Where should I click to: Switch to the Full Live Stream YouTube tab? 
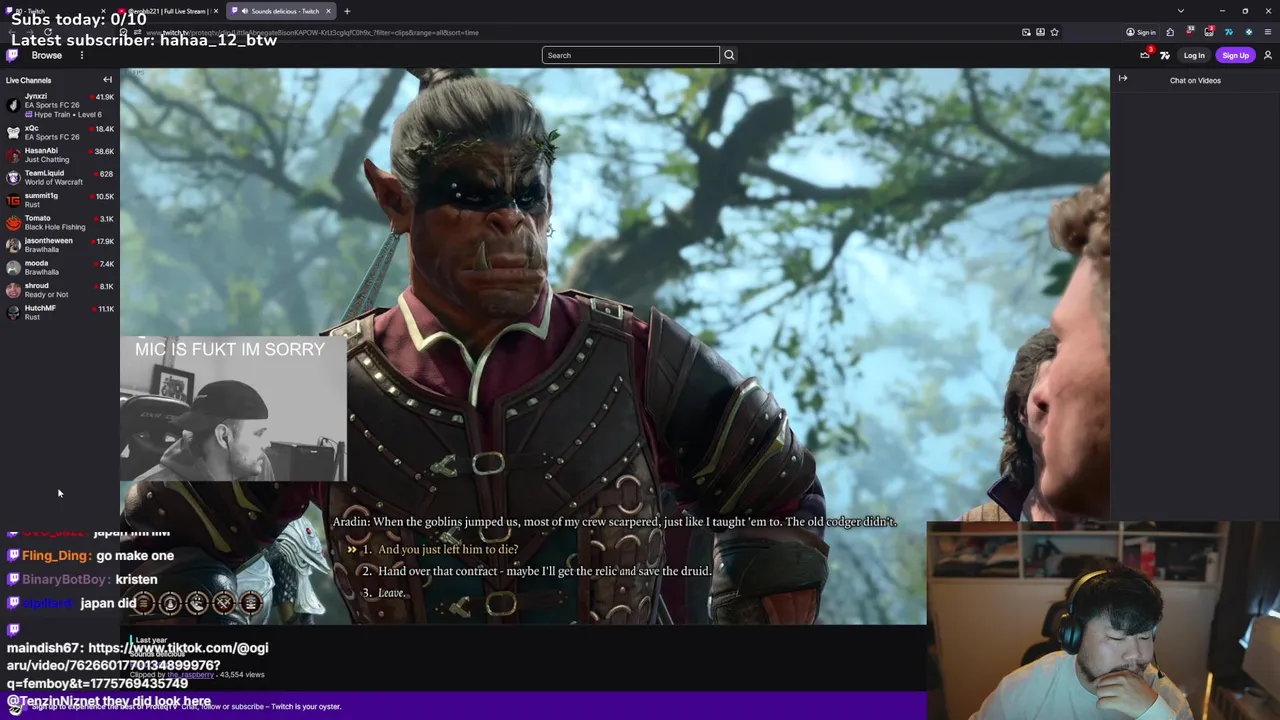click(168, 11)
